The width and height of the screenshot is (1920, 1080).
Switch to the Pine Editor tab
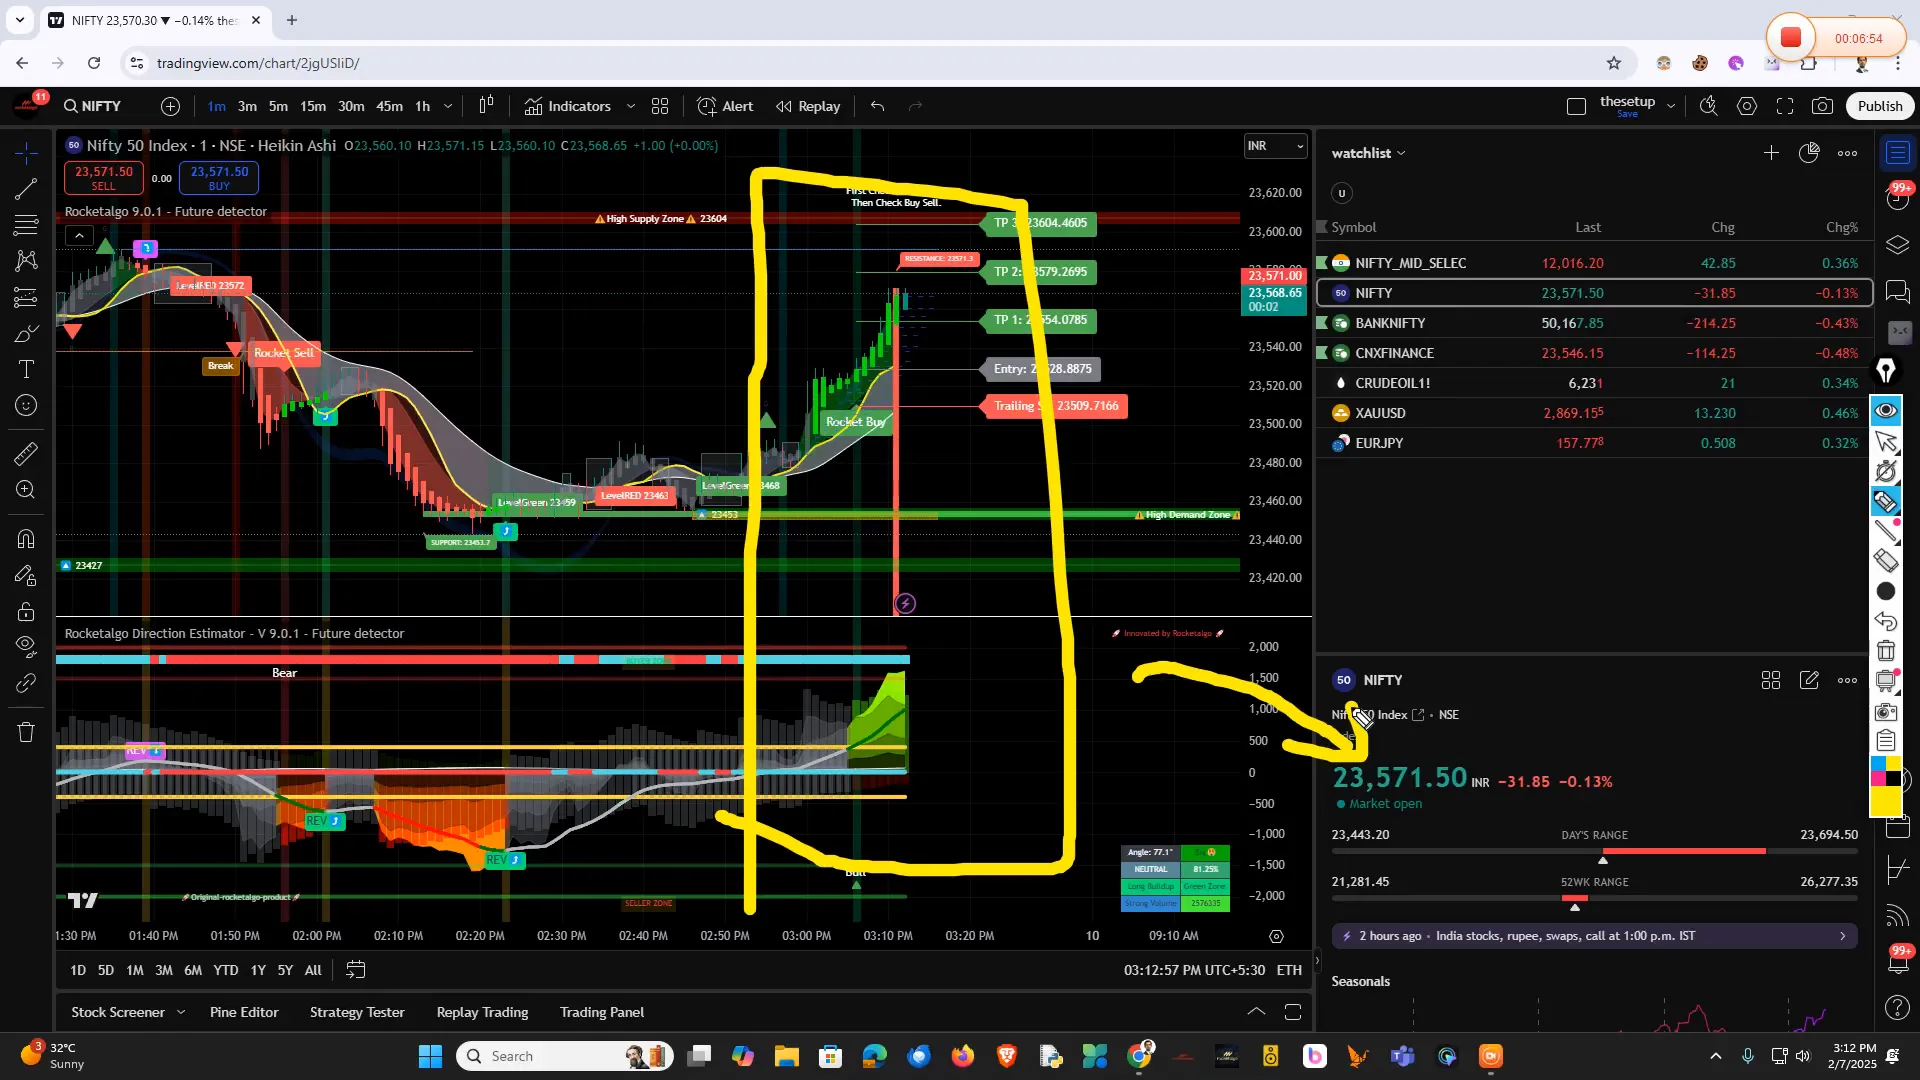point(243,1012)
